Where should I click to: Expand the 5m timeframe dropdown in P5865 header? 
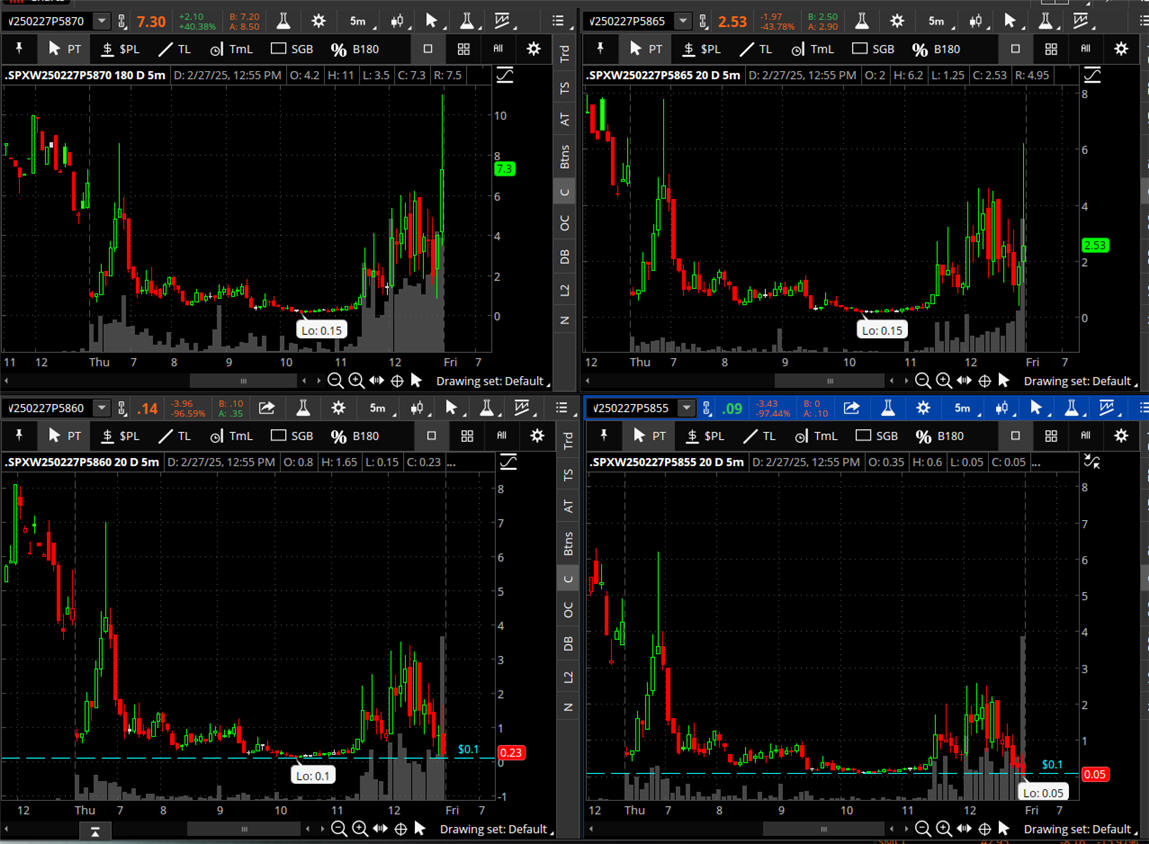[936, 21]
